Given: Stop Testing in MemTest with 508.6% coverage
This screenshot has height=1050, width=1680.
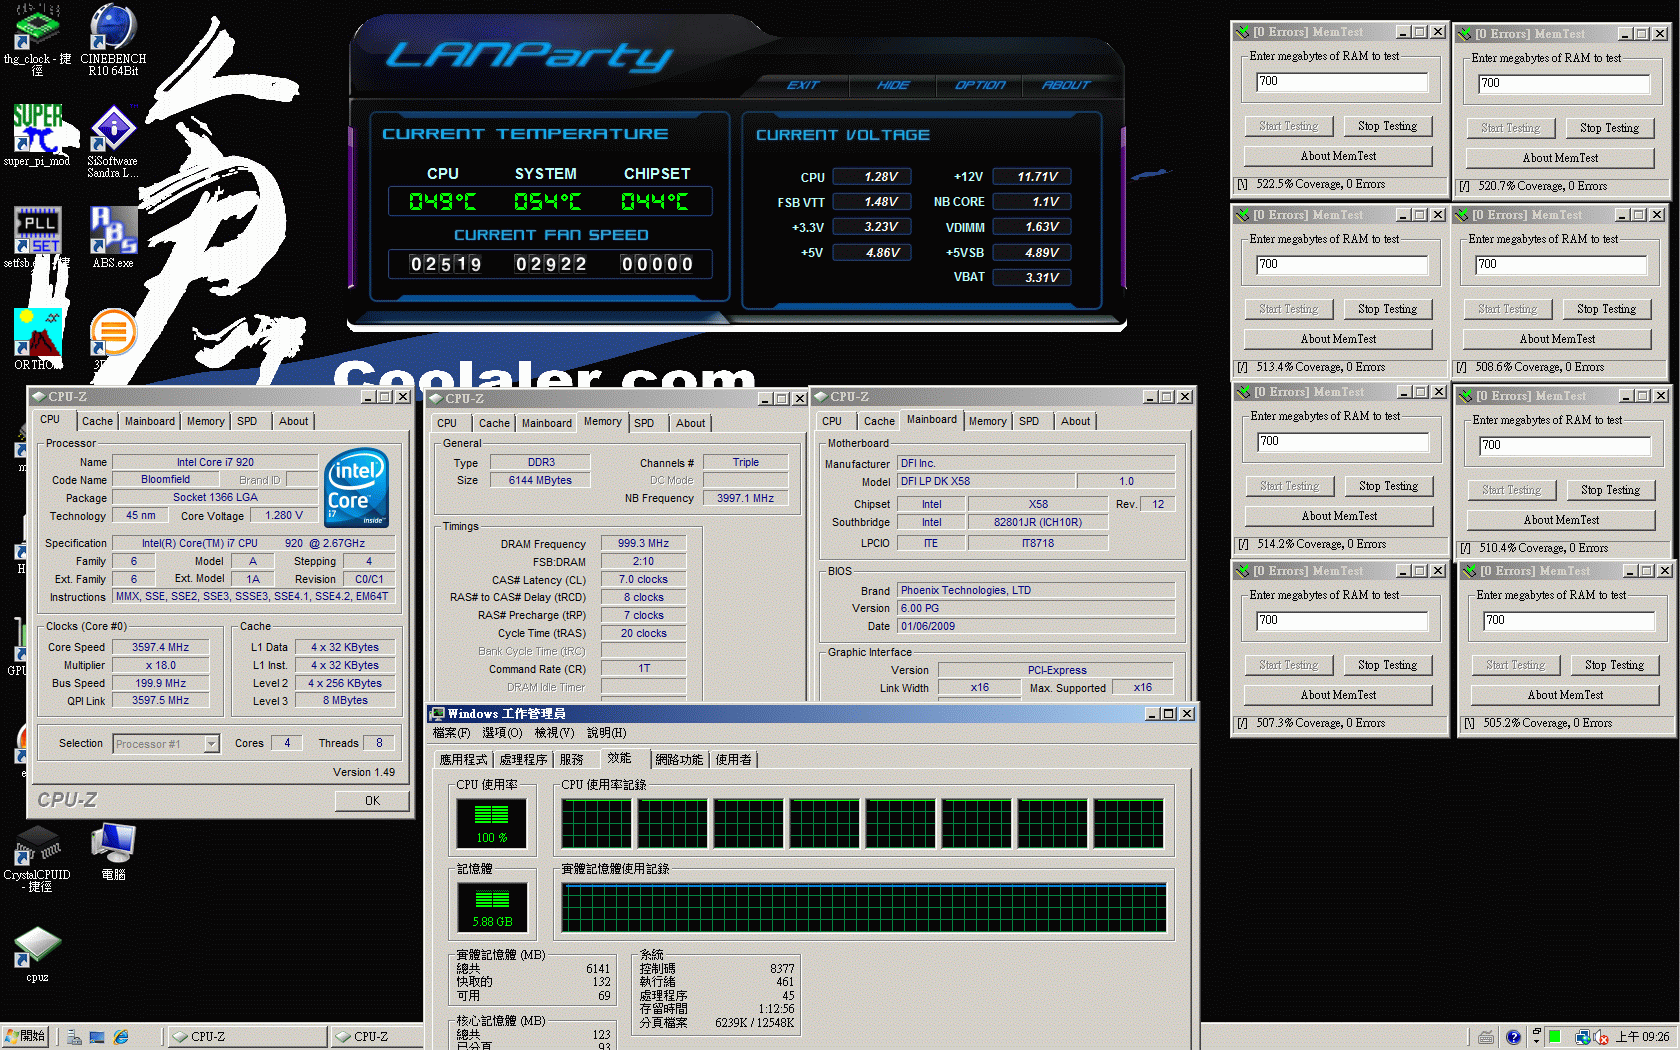Looking at the screenshot, I should click(1606, 309).
